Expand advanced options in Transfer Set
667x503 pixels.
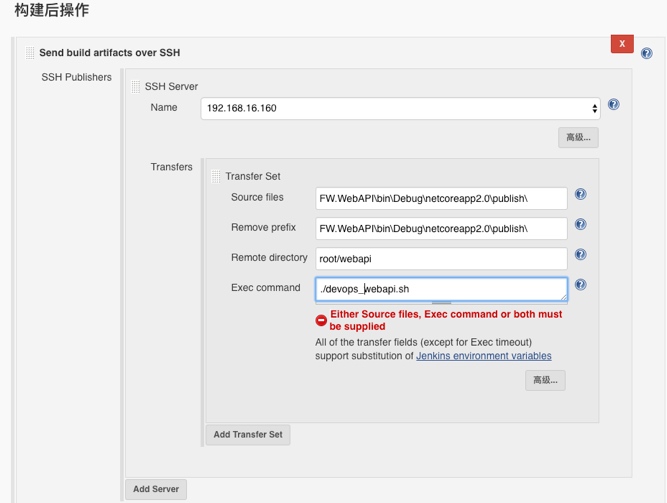545,380
